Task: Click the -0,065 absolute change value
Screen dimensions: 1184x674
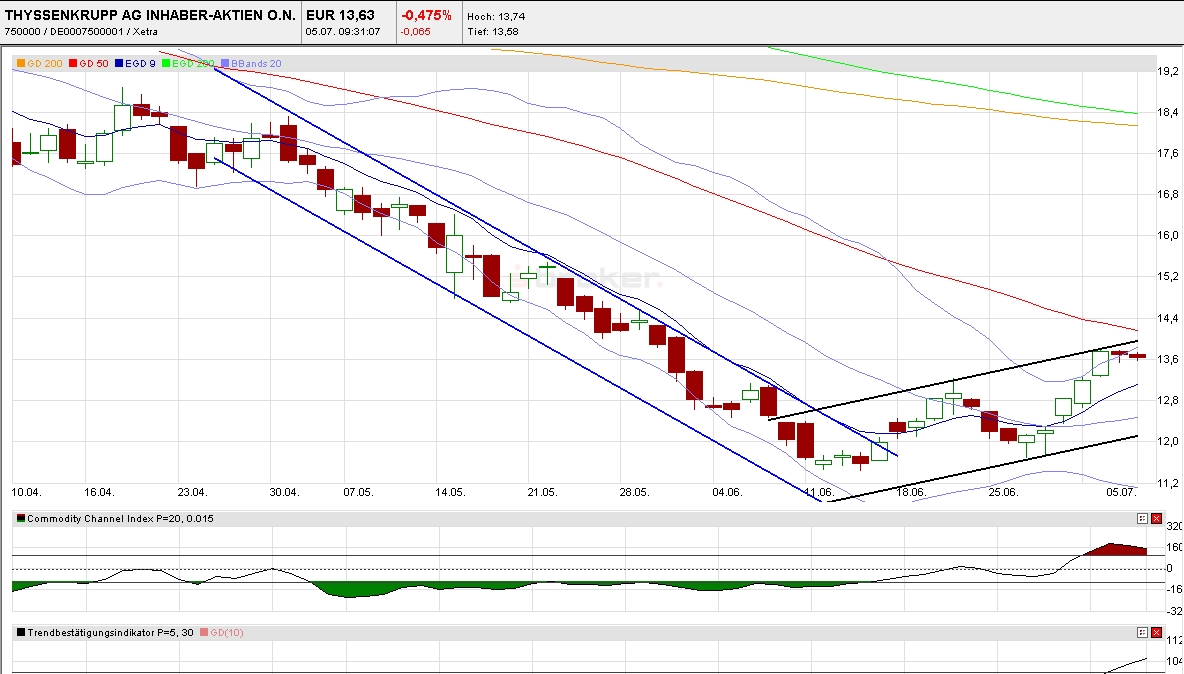Action: click(x=416, y=32)
